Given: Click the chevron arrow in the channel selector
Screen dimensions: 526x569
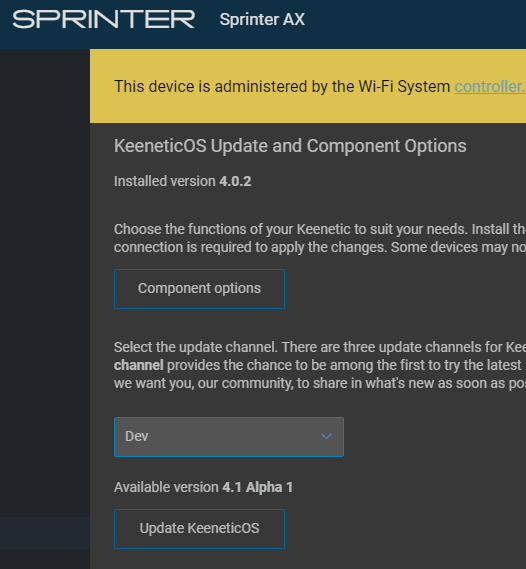Looking at the screenshot, I should [326, 437].
